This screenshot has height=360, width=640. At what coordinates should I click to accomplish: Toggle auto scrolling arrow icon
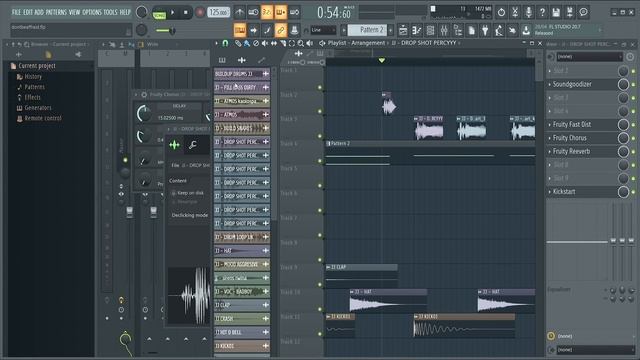253,30
